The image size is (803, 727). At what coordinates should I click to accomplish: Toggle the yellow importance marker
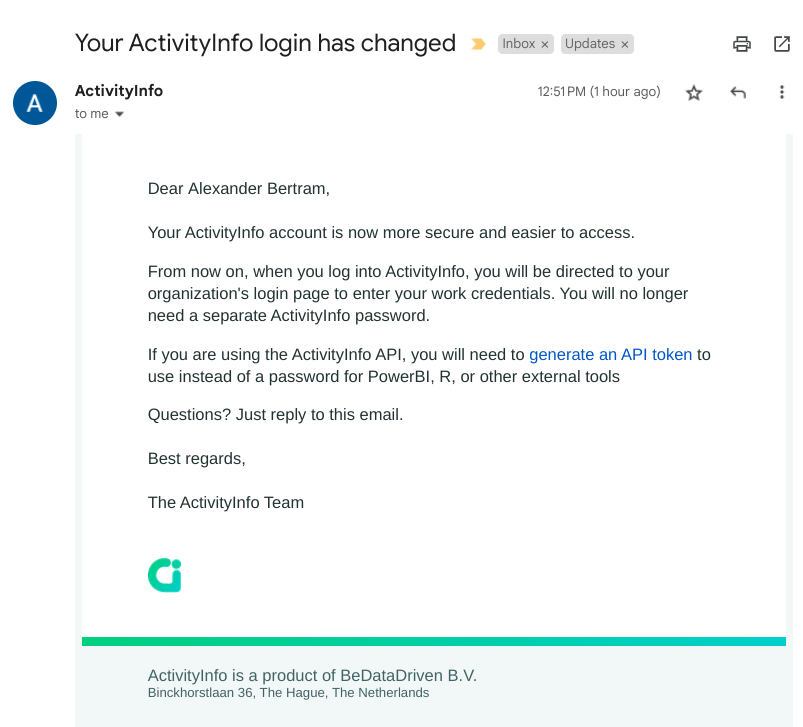(x=478, y=44)
